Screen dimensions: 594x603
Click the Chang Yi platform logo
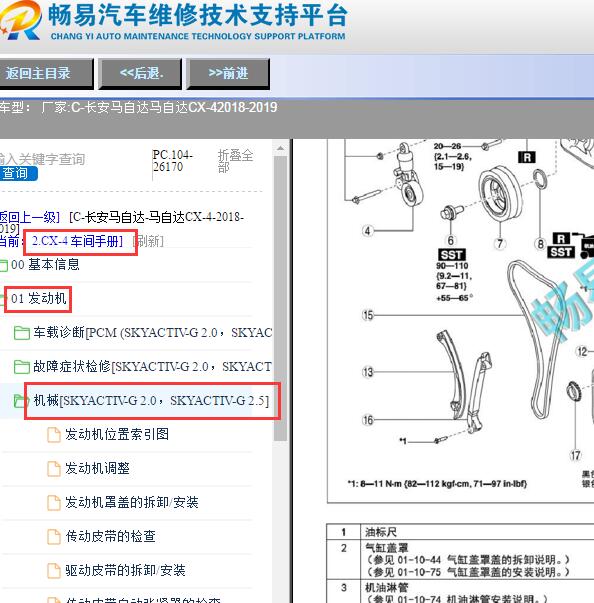pyautogui.click(x=175, y=20)
